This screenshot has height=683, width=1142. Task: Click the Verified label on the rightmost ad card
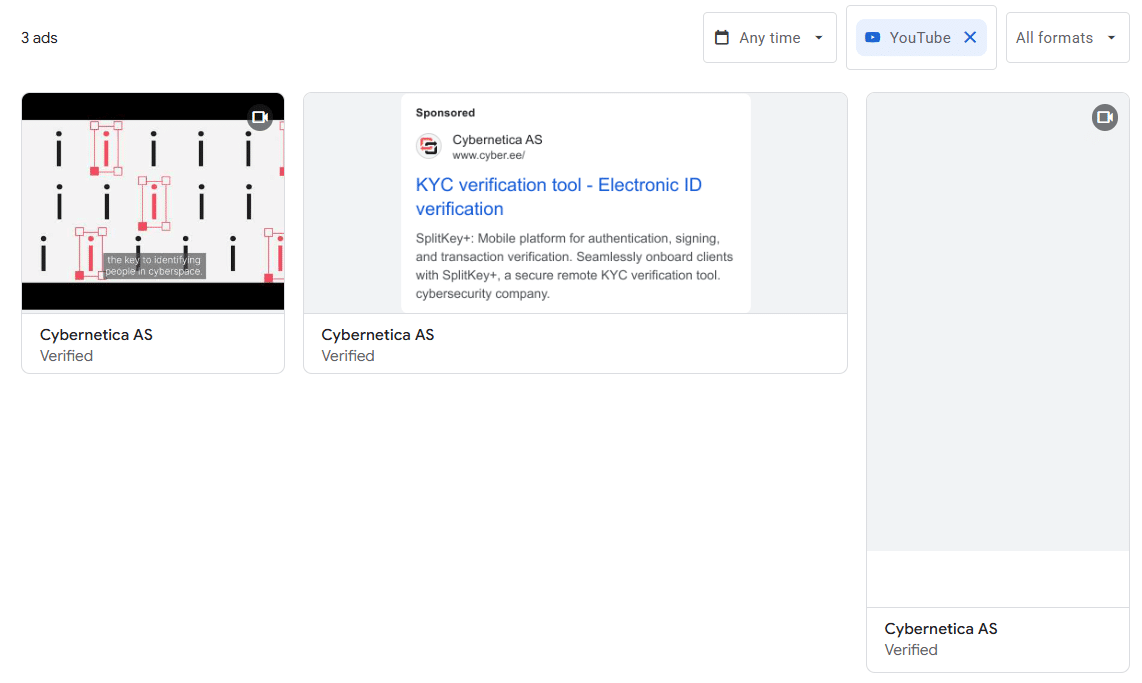910,649
